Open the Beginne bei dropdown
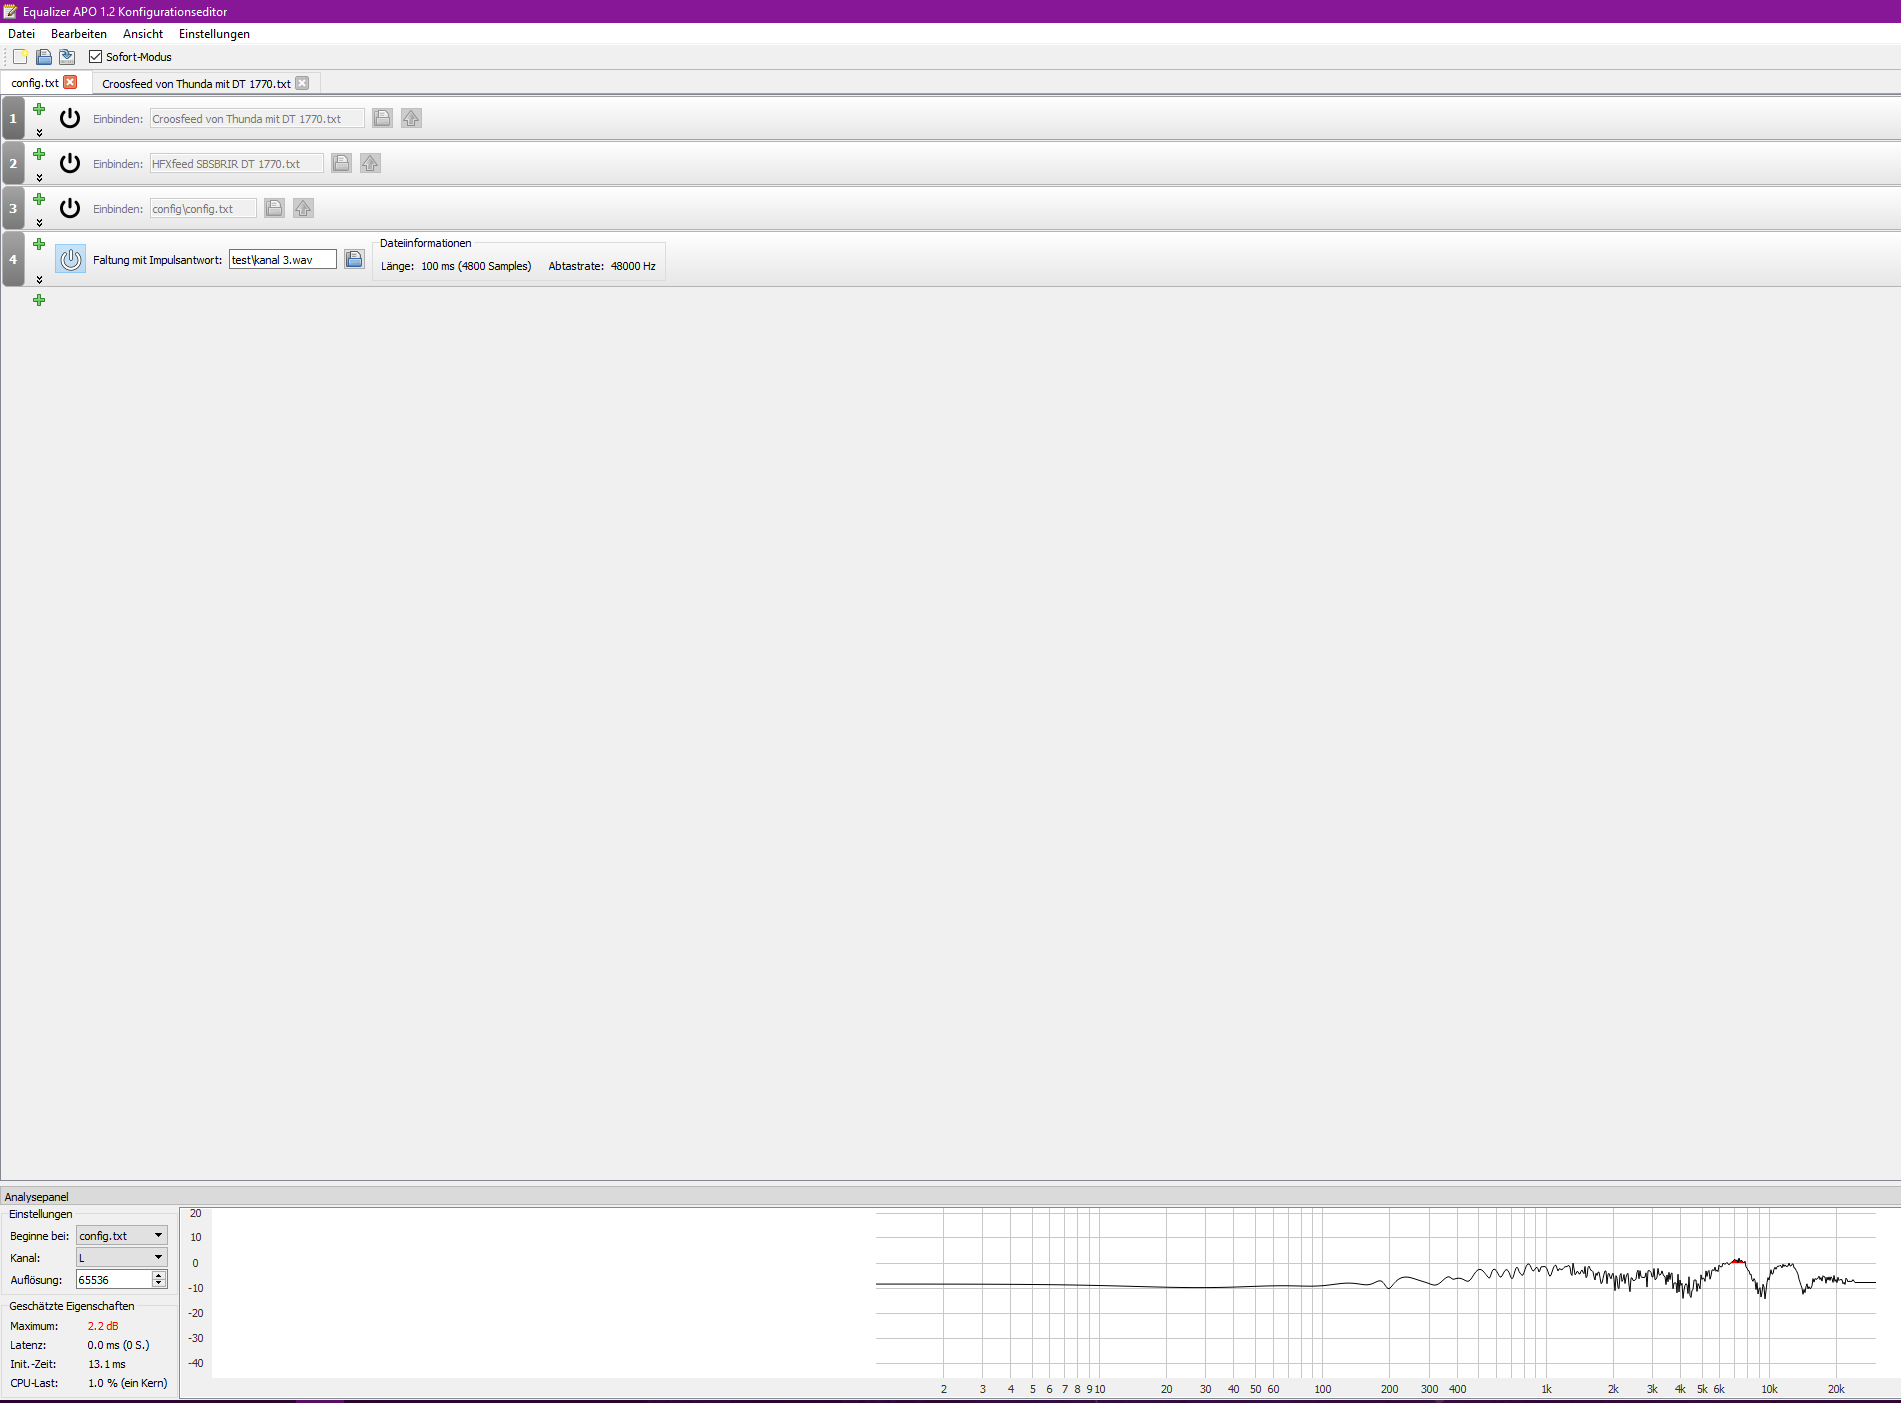Viewport: 1901px width, 1403px height. click(122, 1236)
